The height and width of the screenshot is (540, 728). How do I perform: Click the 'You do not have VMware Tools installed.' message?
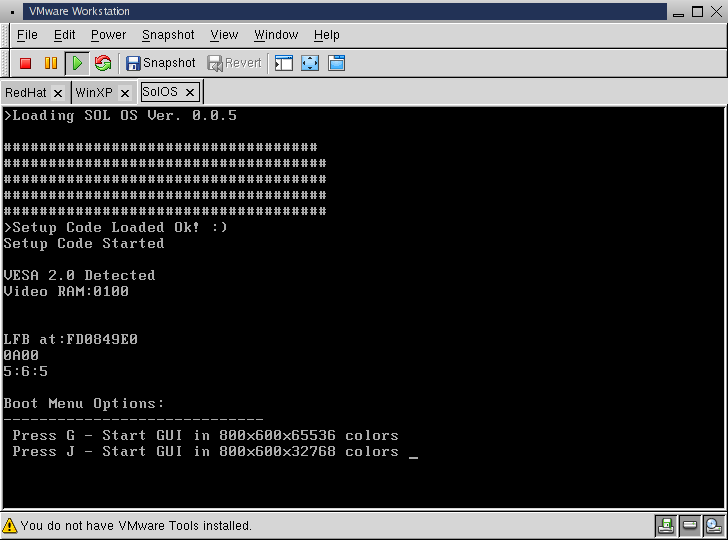click(x=136, y=526)
